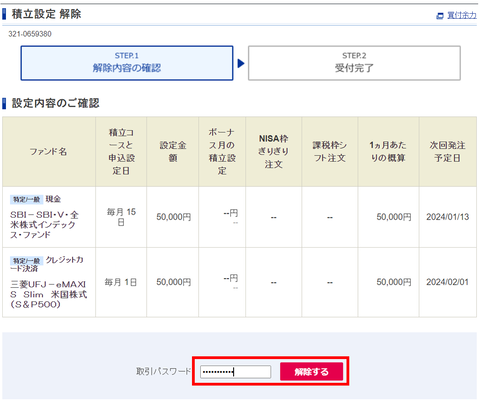The width and height of the screenshot is (480, 402).
Task: Click the 次回発注予定日 column header
Action: [448, 152]
